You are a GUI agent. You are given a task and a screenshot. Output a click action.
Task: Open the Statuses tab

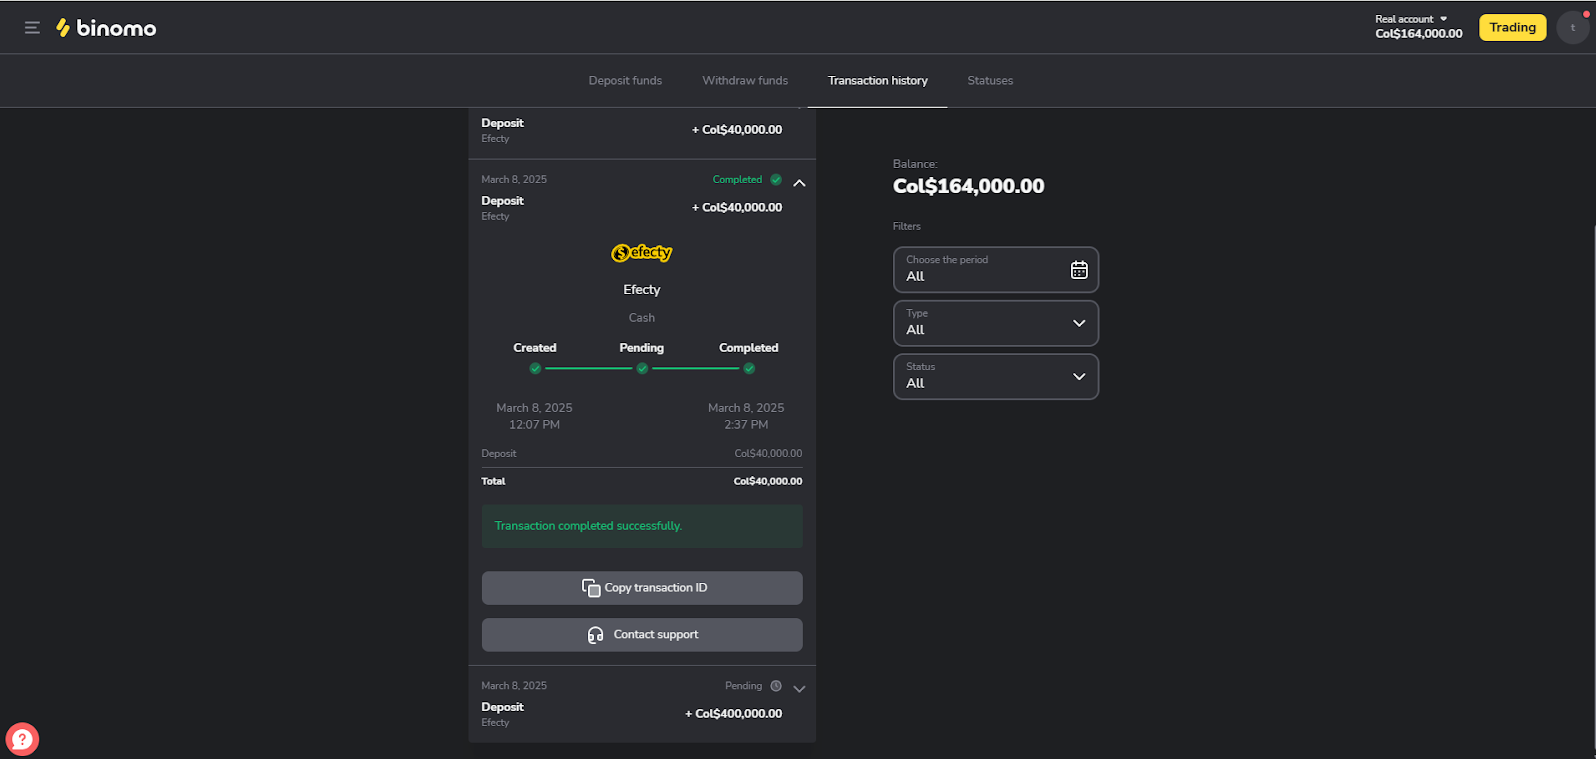pyautogui.click(x=990, y=81)
